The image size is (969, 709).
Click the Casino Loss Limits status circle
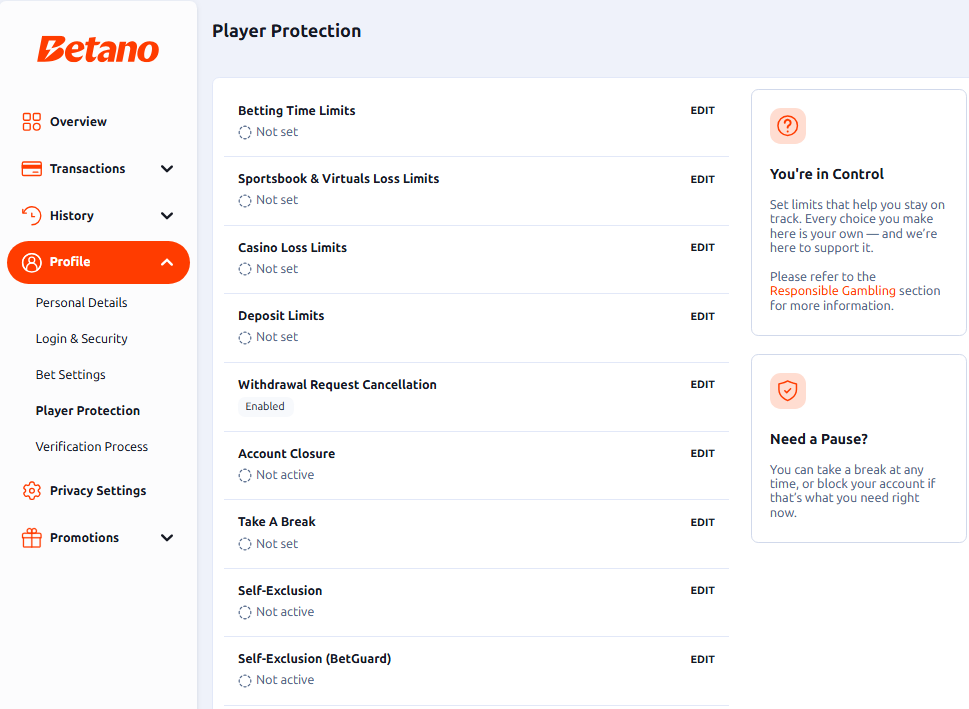(x=245, y=270)
